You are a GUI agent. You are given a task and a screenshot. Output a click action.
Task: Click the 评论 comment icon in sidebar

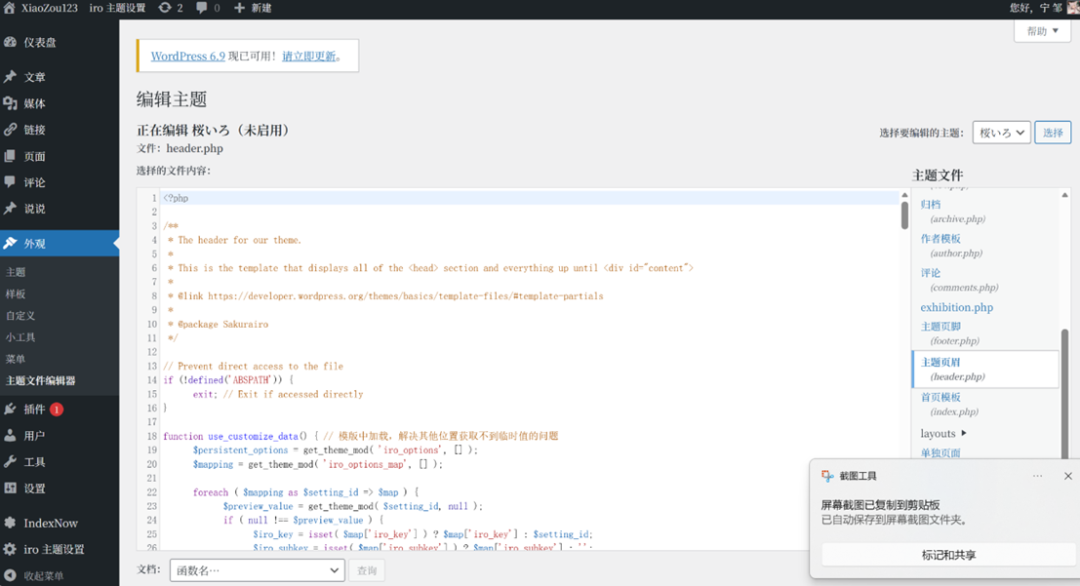(10, 182)
